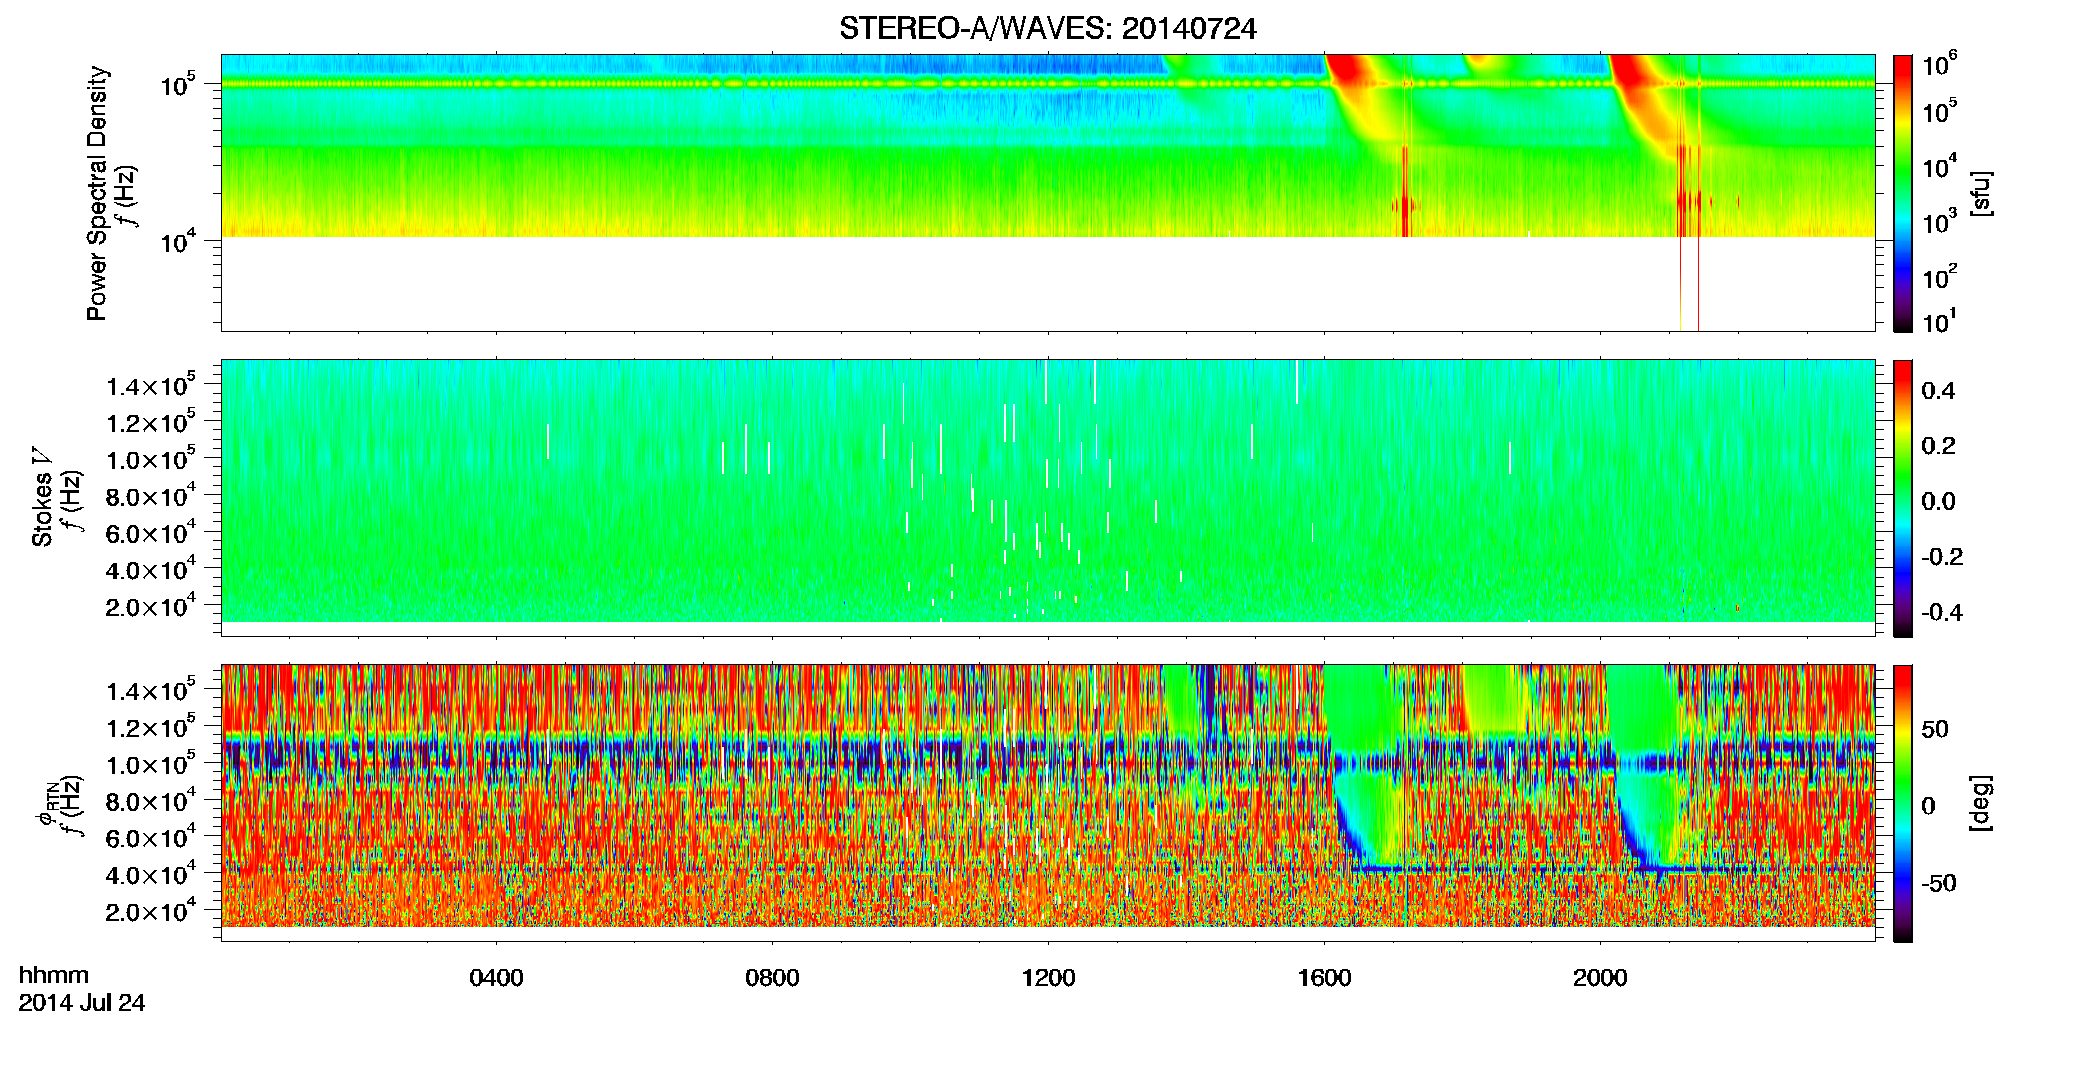Click the Power Spectral Density axis label

tap(97, 193)
